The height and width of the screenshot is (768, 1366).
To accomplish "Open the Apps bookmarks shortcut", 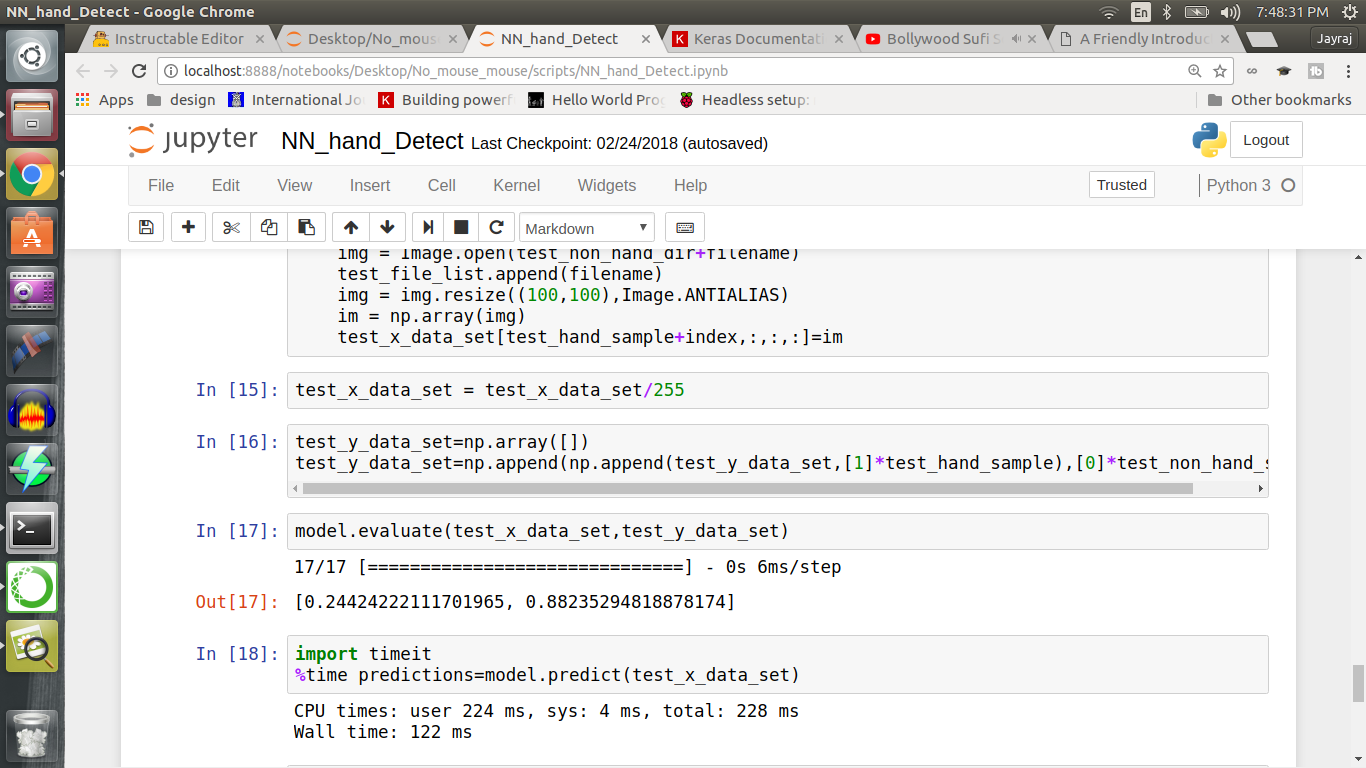I will click(104, 100).
